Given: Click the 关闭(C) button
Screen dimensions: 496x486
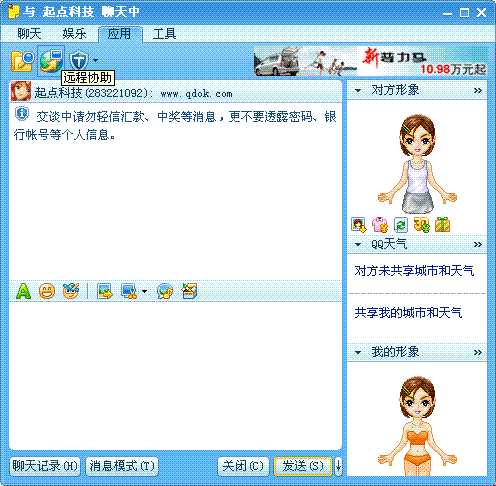Looking at the screenshot, I should pos(243,466).
